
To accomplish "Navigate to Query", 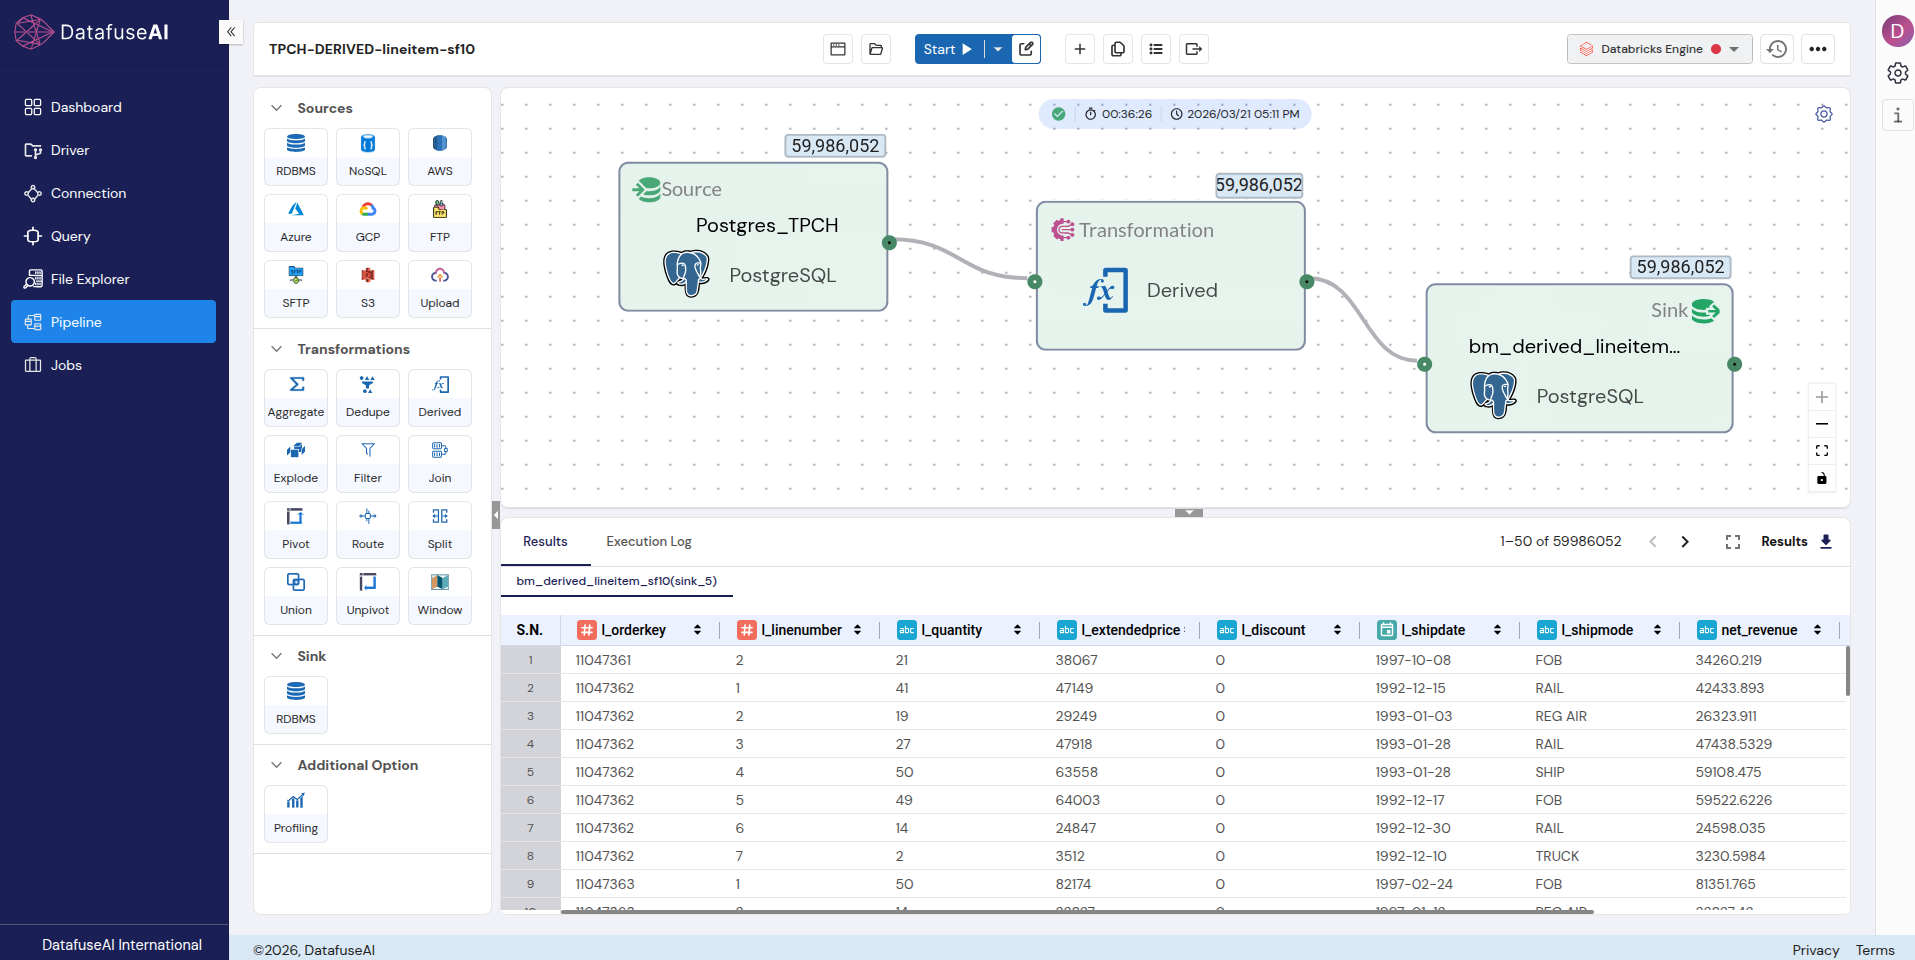I will coord(113,236).
